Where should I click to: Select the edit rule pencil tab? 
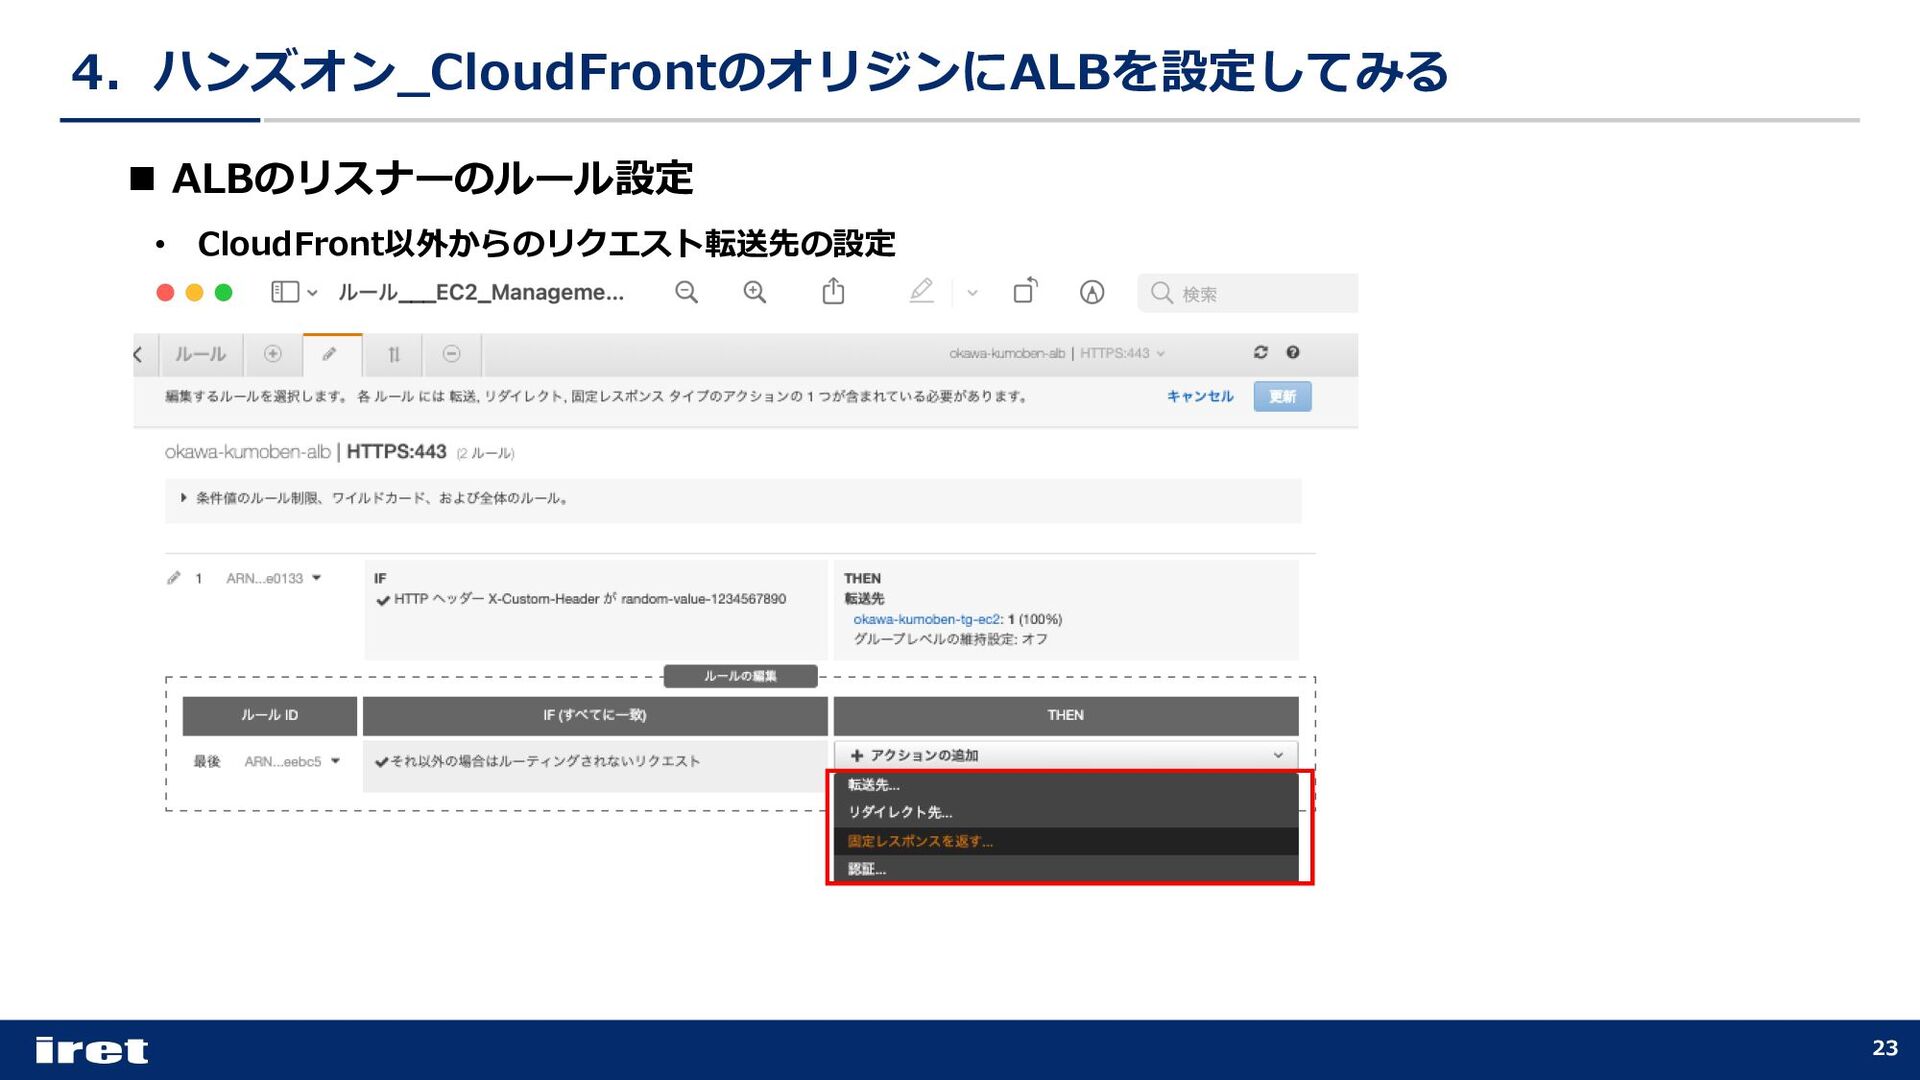click(x=331, y=354)
